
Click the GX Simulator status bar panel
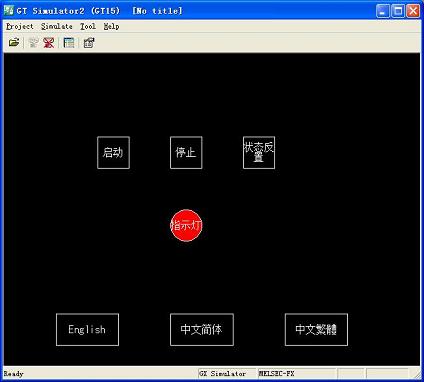pyautogui.click(x=227, y=374)
